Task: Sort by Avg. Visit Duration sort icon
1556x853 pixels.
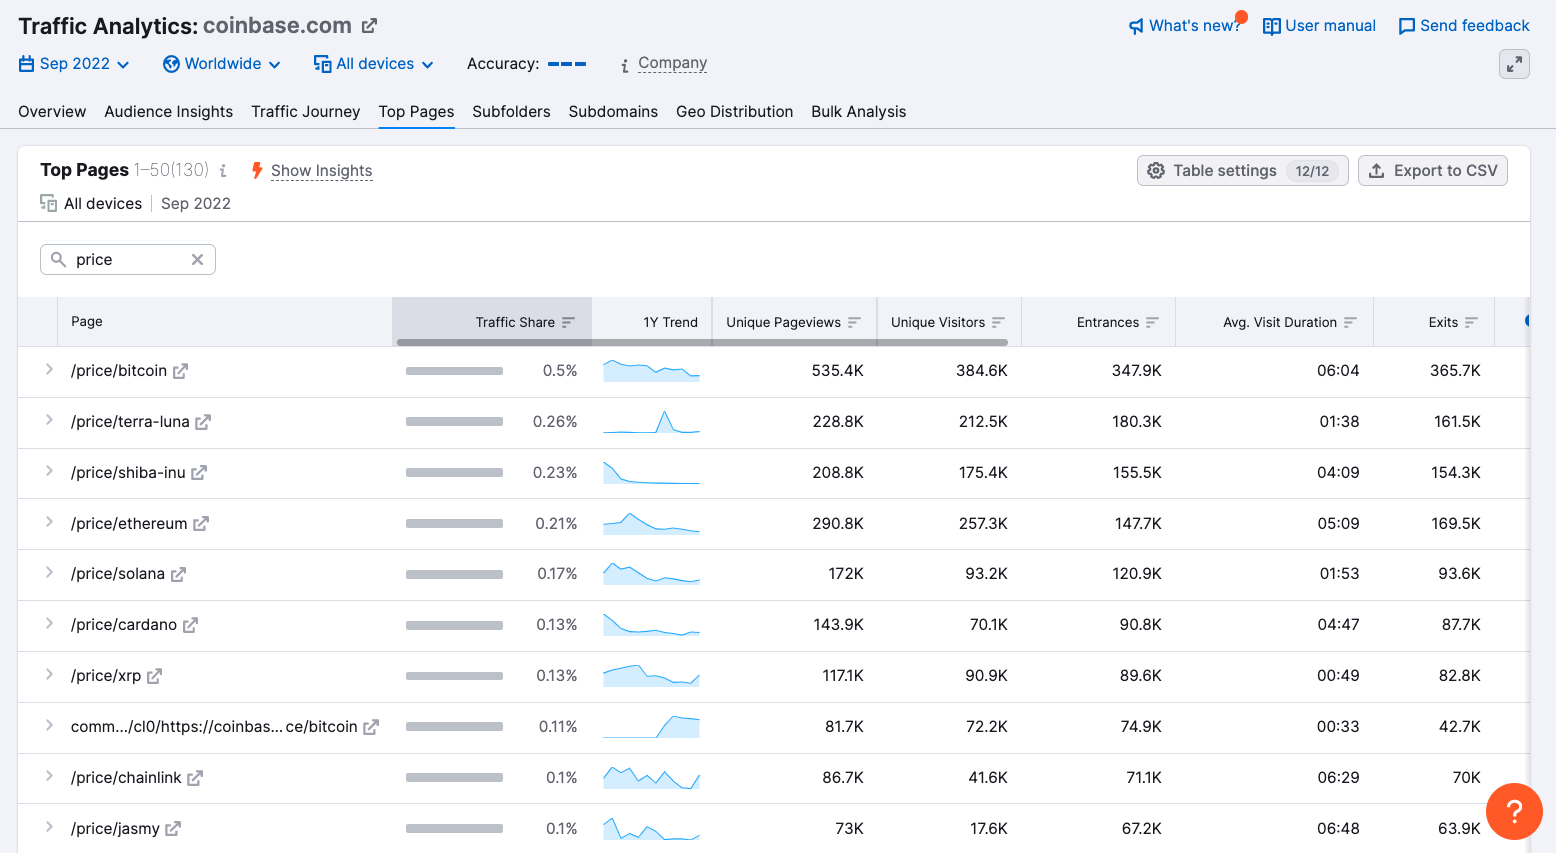Action: pos(1350,322)
